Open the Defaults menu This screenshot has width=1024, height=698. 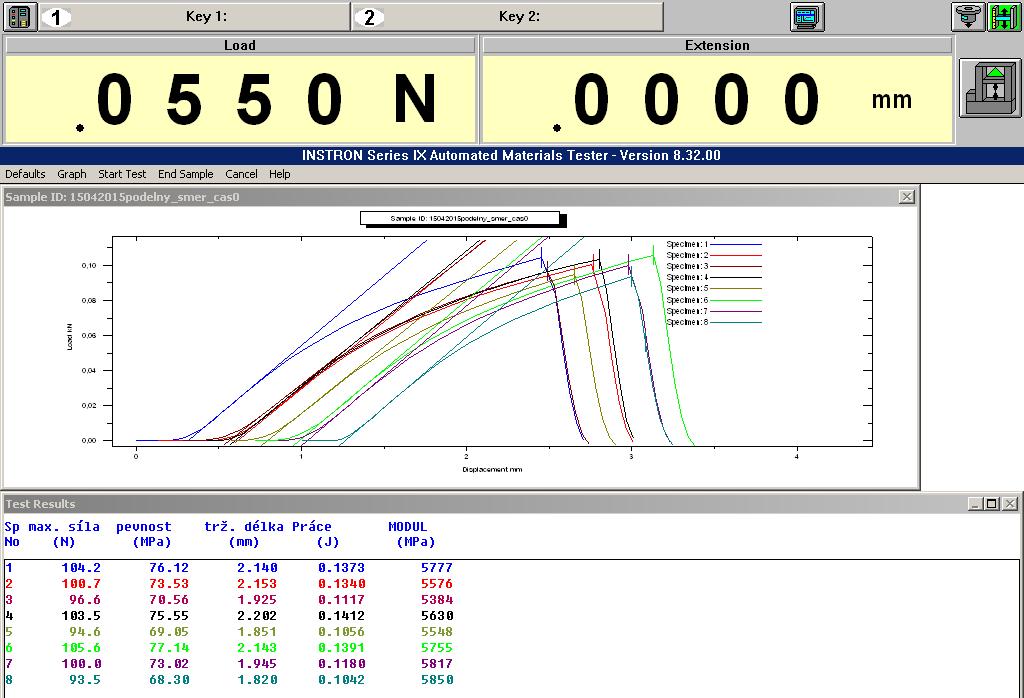(x=25, y=174)
